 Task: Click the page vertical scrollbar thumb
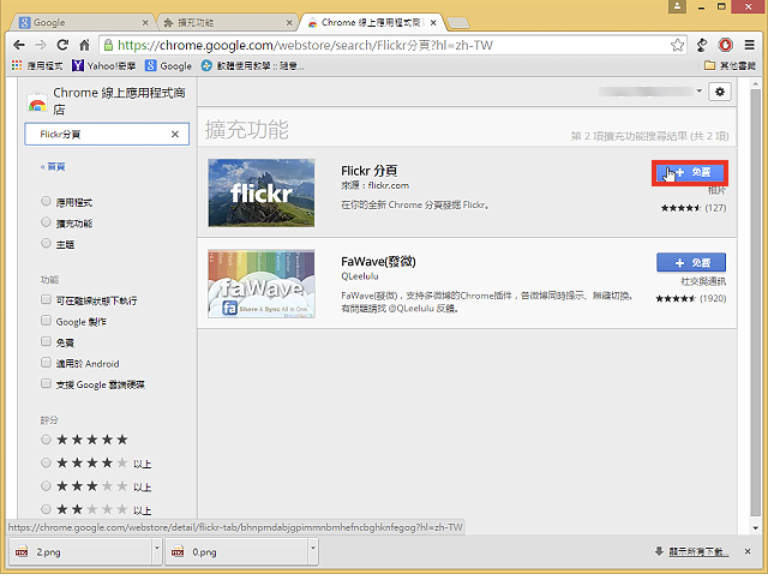pos(756,302)
